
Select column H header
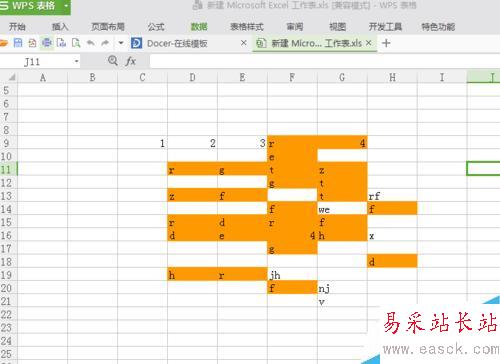point(392,78)
